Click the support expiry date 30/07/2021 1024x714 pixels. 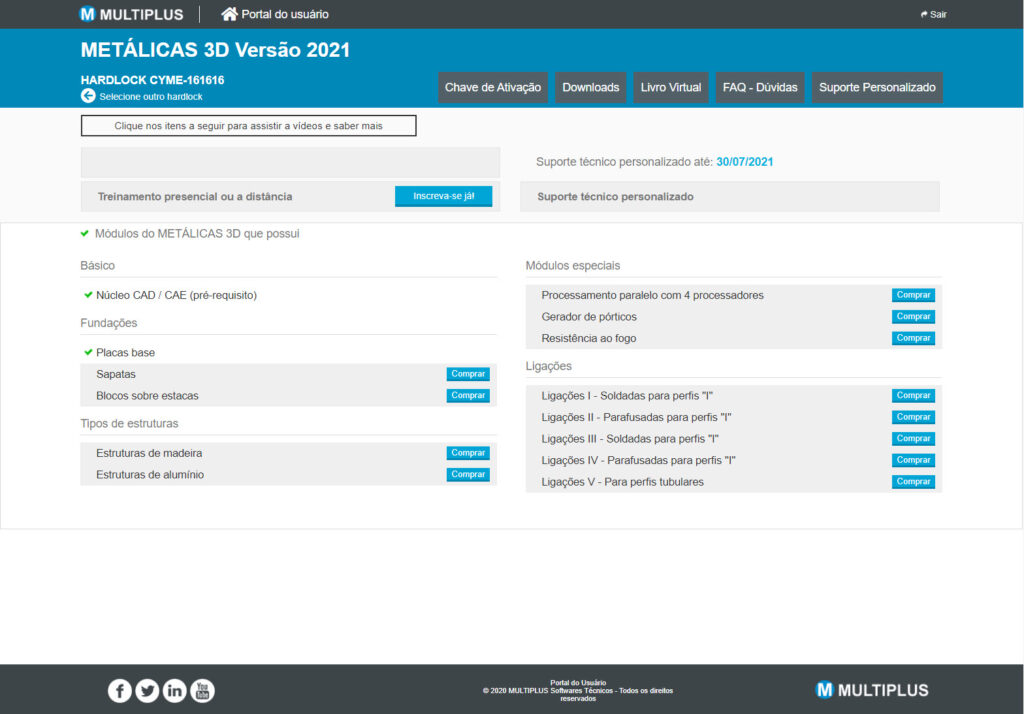click(x=744, y=162)
